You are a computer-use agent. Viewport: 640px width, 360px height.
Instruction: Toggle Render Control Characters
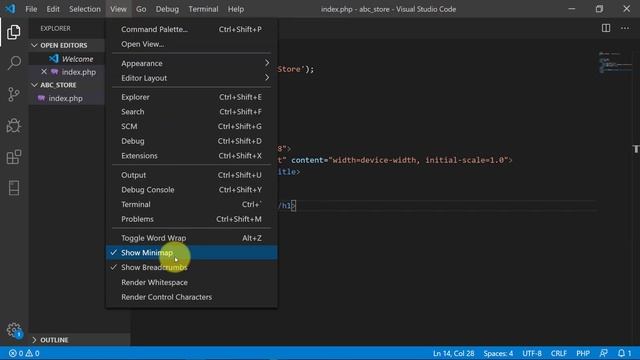191,297
